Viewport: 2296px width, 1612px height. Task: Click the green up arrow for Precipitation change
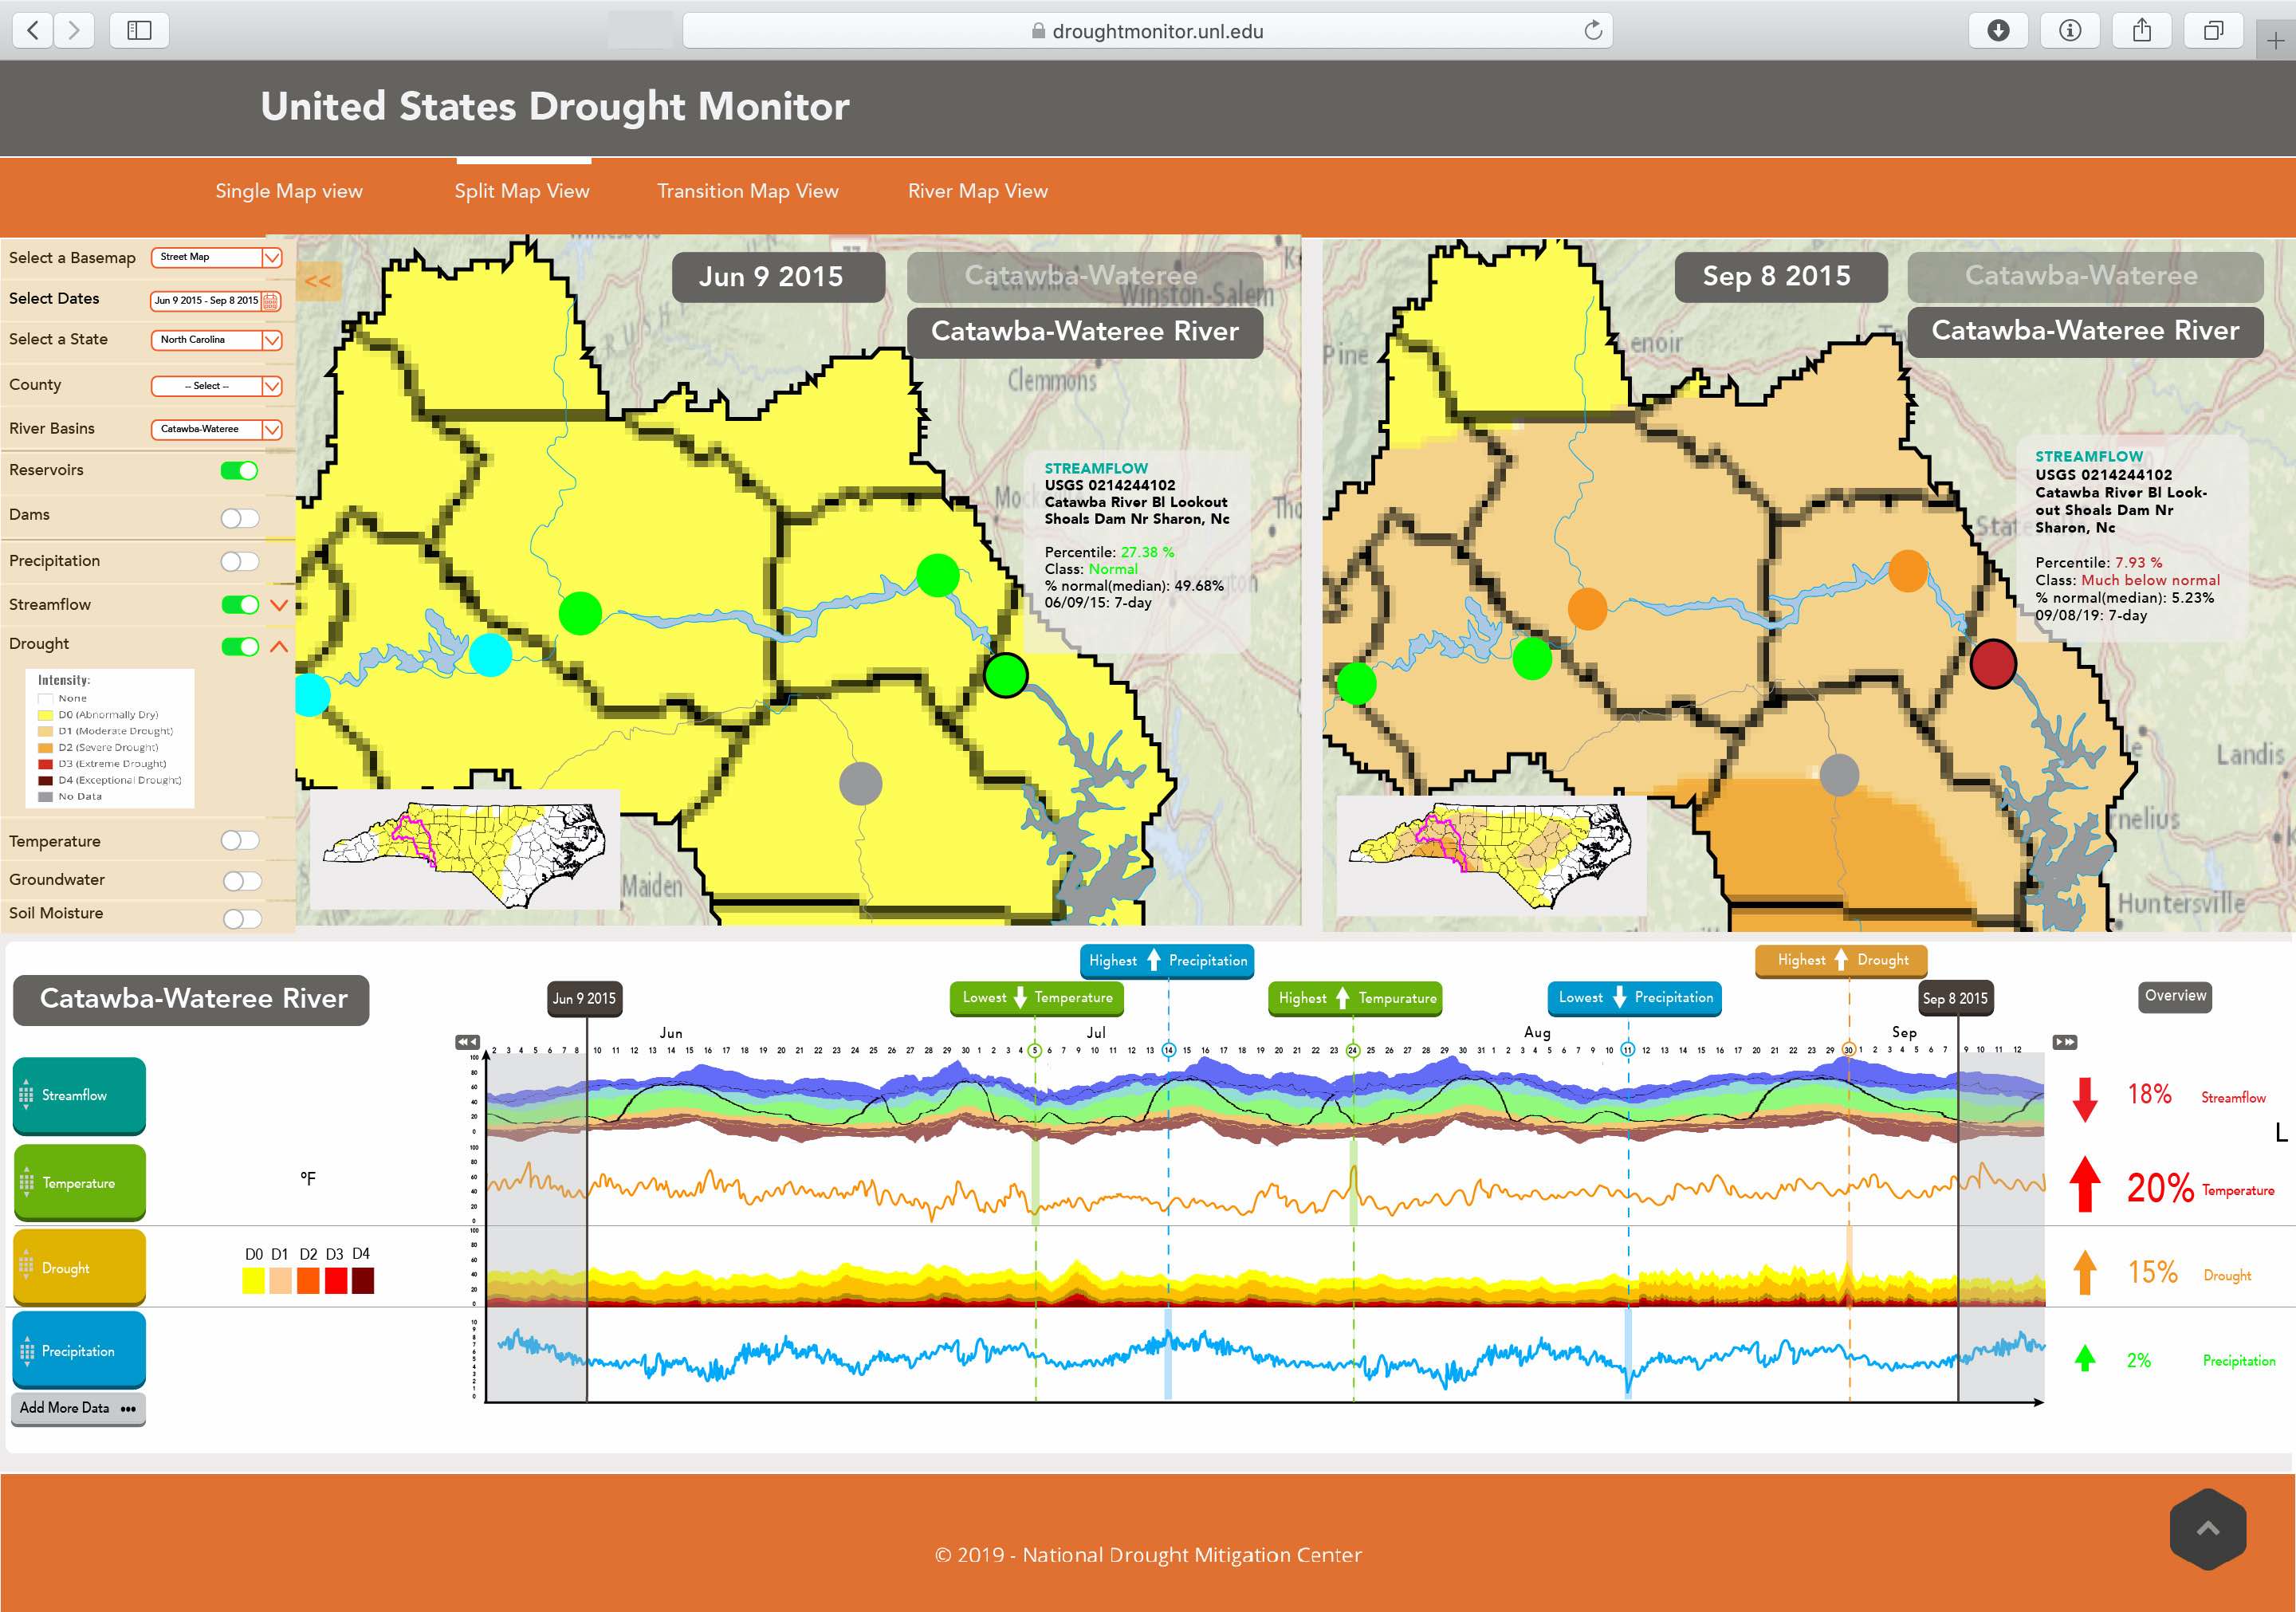(x=2085, y=1358)
